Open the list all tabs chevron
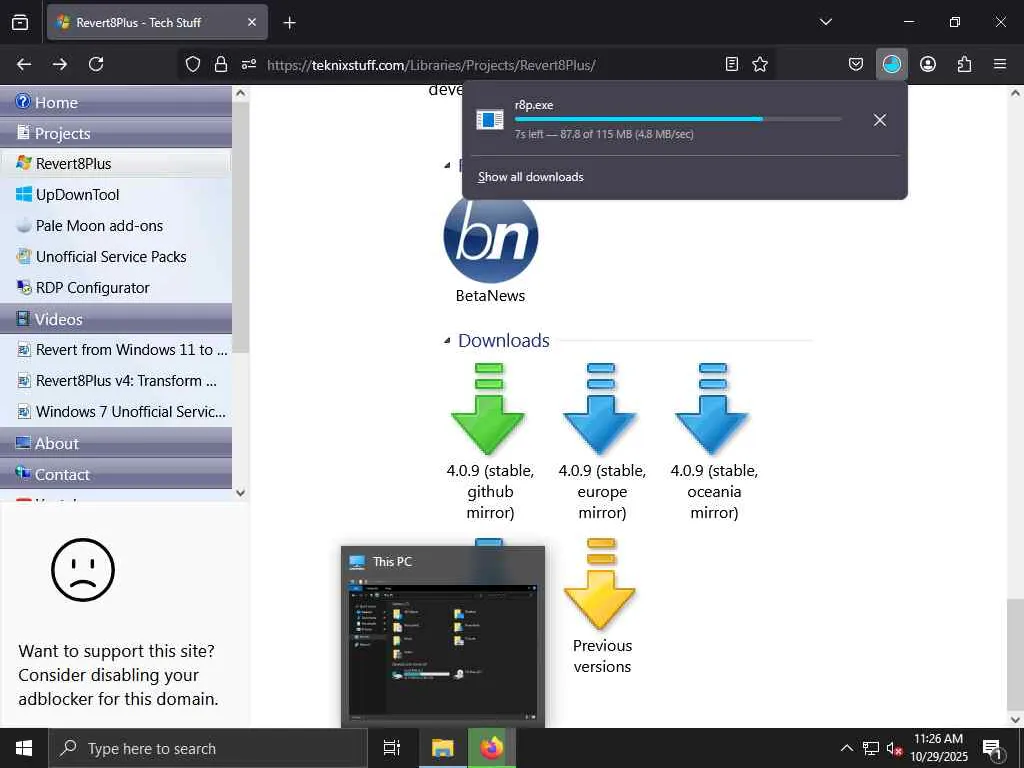 825,22
